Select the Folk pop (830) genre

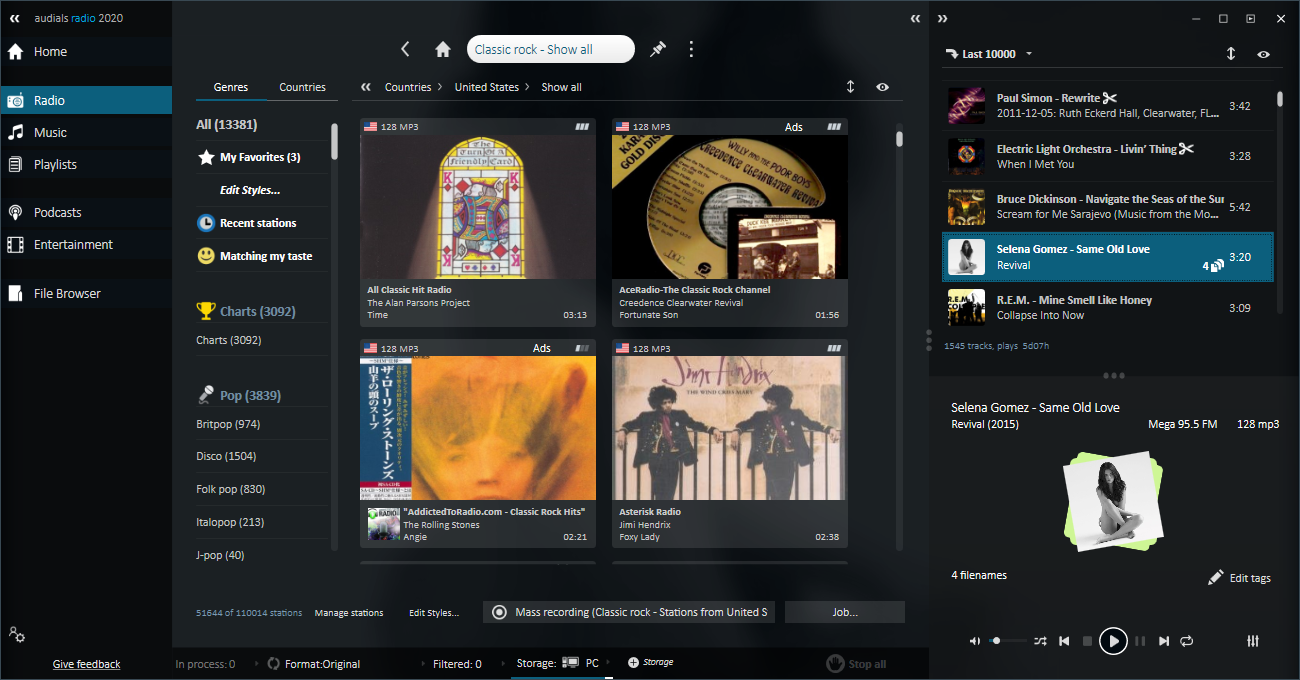coord(230,489)
